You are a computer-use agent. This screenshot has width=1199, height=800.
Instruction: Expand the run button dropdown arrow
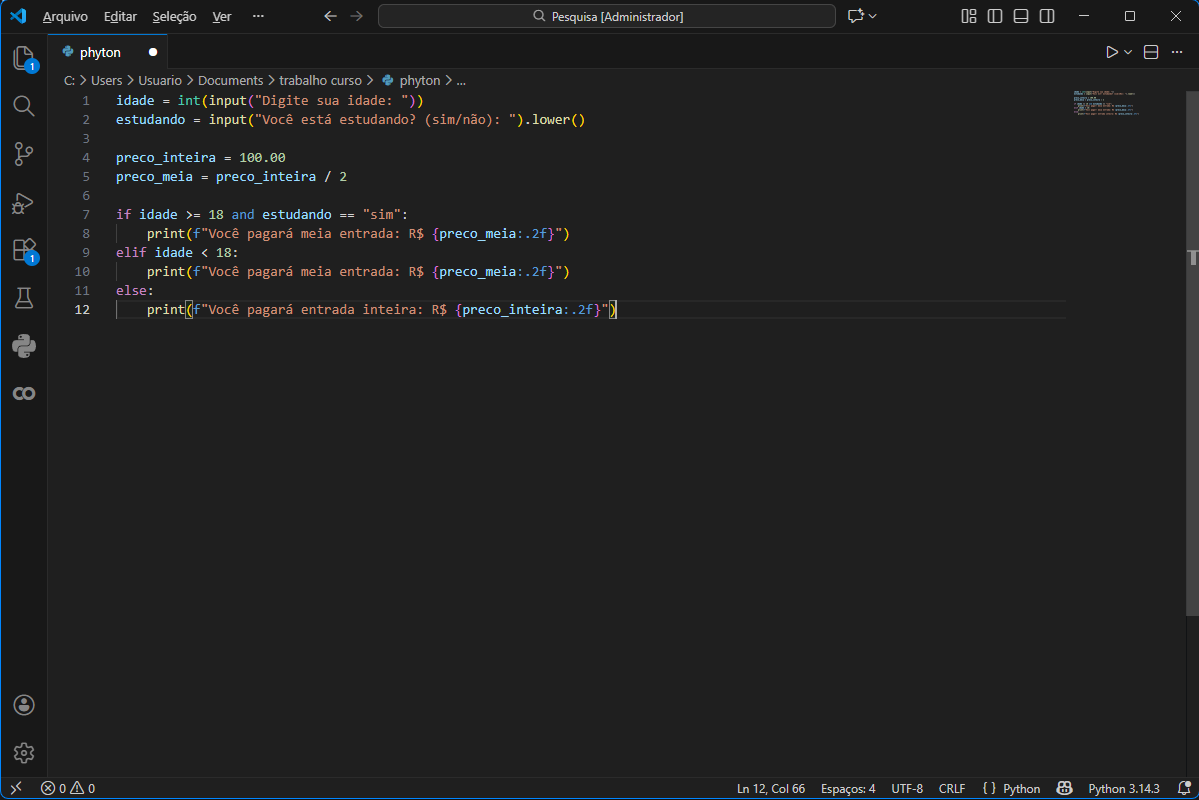[x=1128, y=52]
